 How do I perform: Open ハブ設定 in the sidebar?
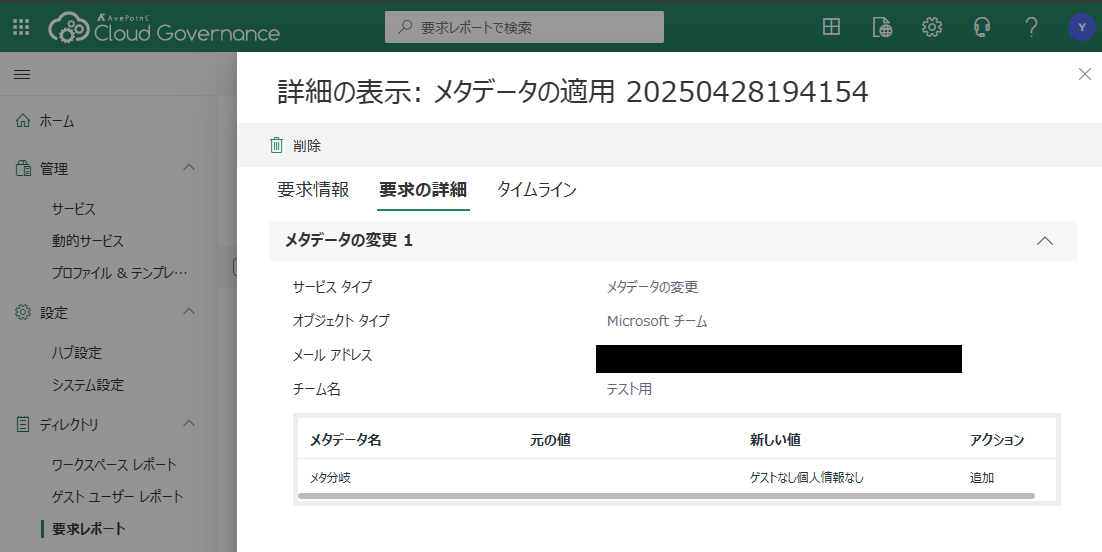(x=77, y=352)
